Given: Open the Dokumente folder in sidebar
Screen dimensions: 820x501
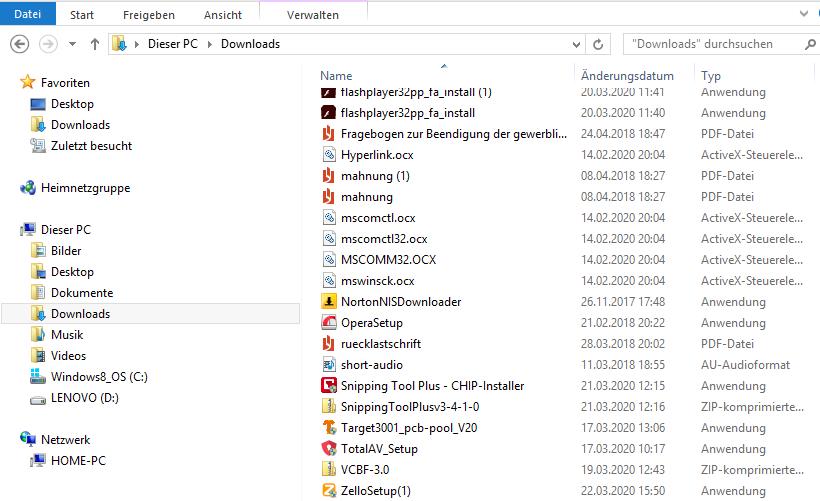Looking at the screenshot, I should (x=82, y=293).
